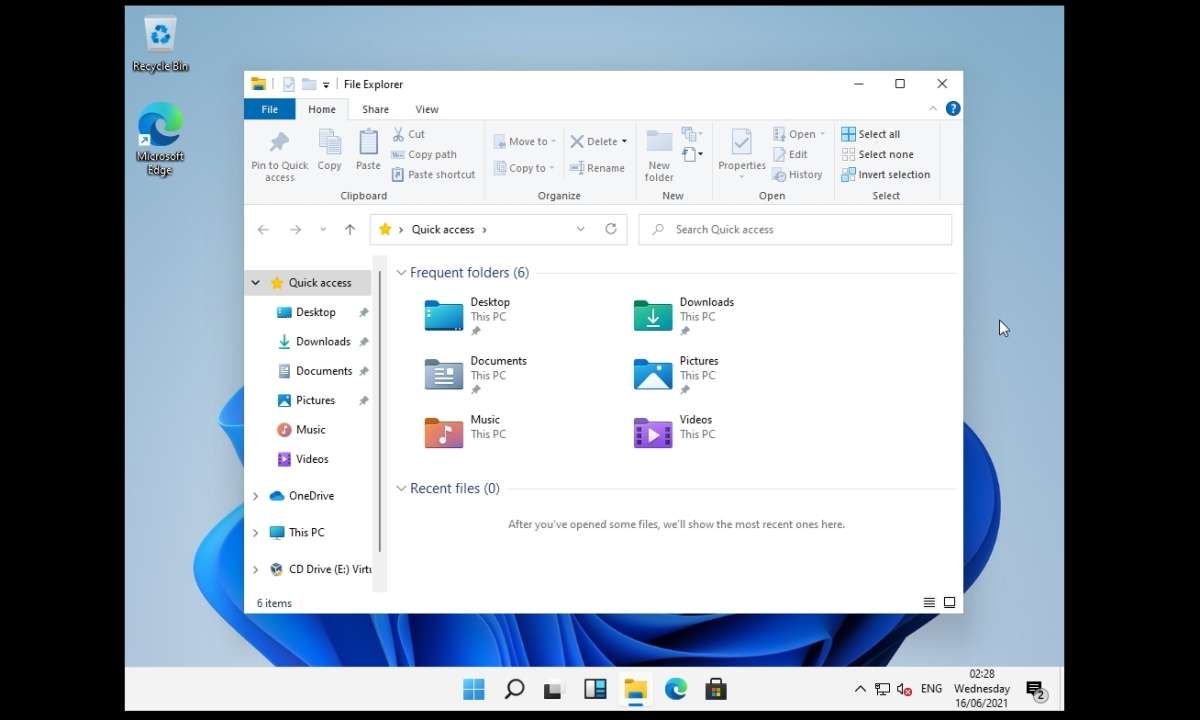
Task: Select Music folder in Frequent folders
Action: coord(465,432)
